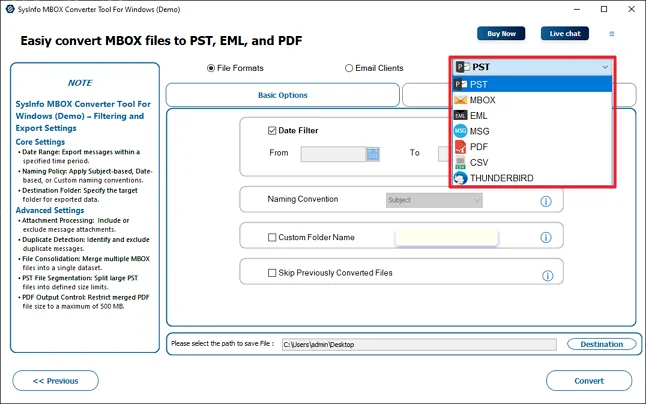Choose PDF from the format list
The image size is (646, 404).
[x=532, y=147]
